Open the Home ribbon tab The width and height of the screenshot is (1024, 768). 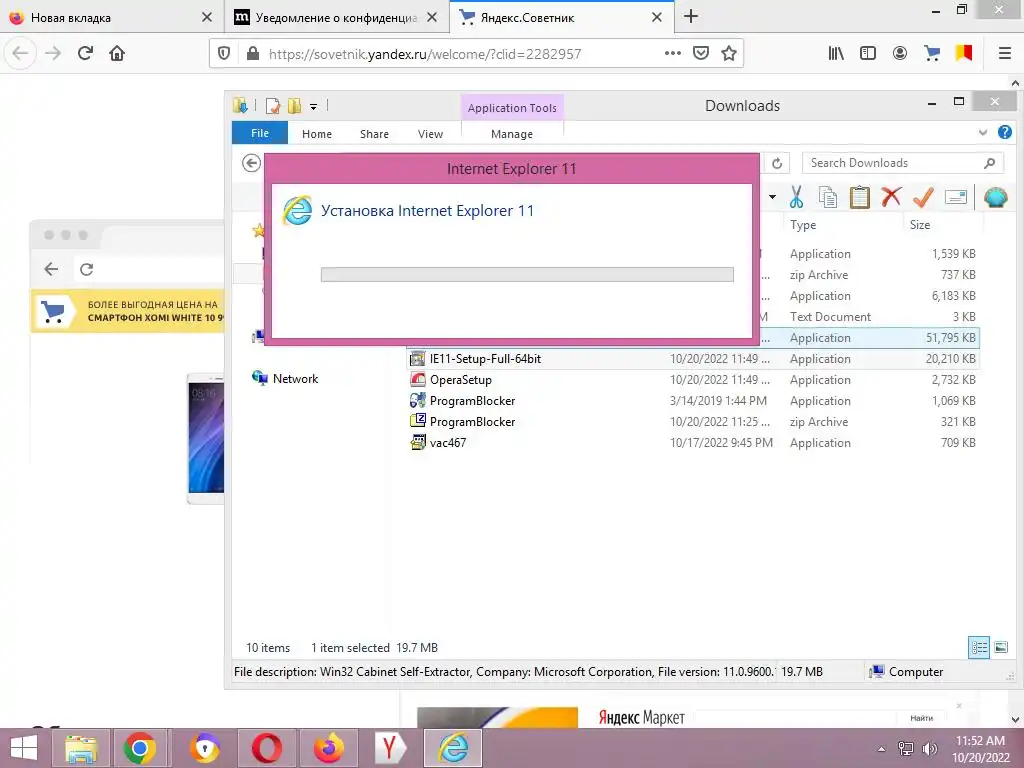(317, 134)
